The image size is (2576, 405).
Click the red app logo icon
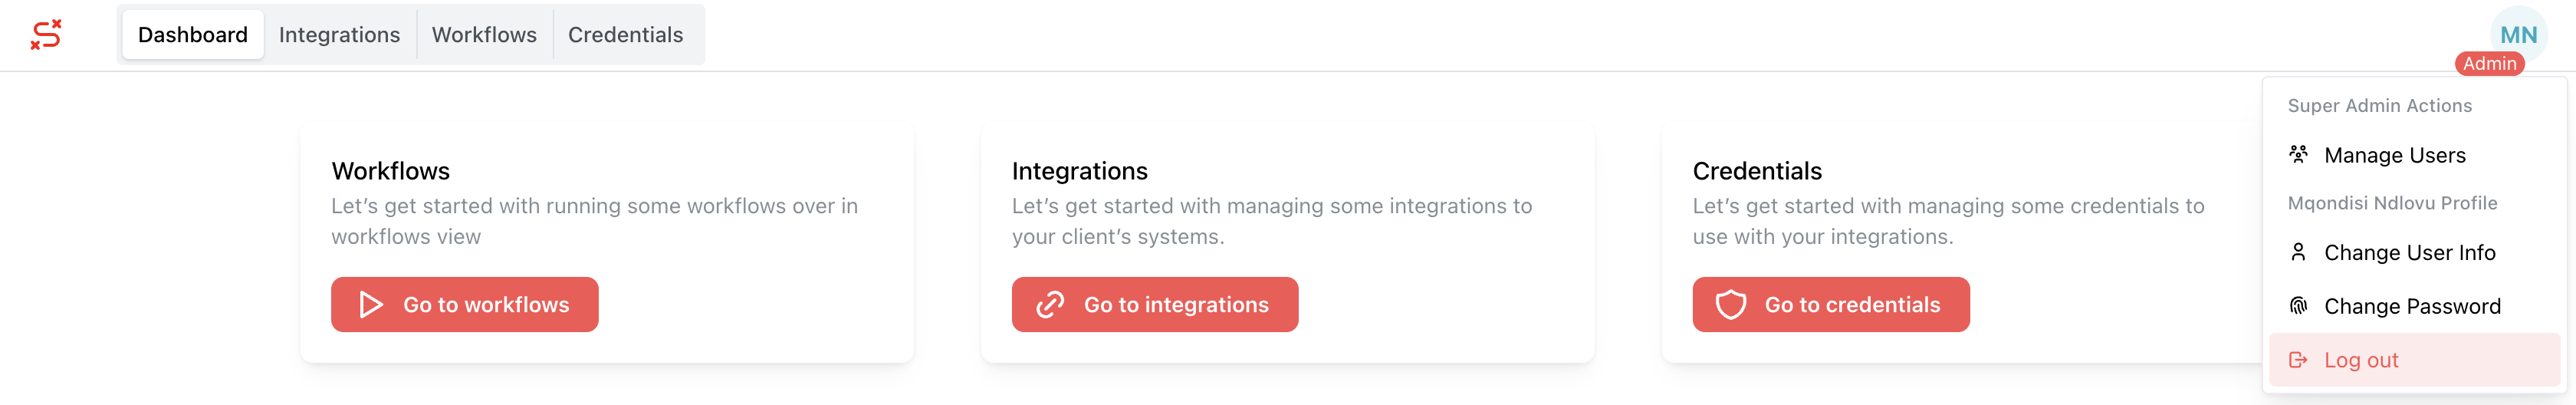[46, 34]
